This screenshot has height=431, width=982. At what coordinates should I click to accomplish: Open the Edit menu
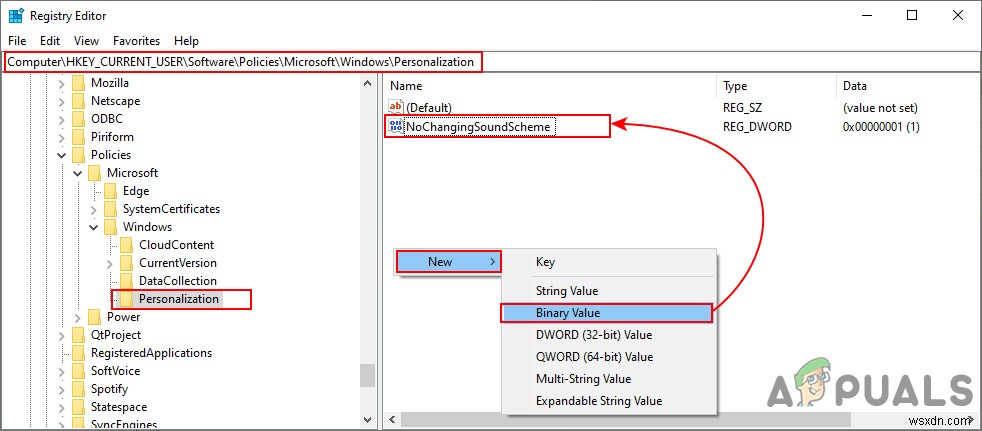click(x=50, y=41)
